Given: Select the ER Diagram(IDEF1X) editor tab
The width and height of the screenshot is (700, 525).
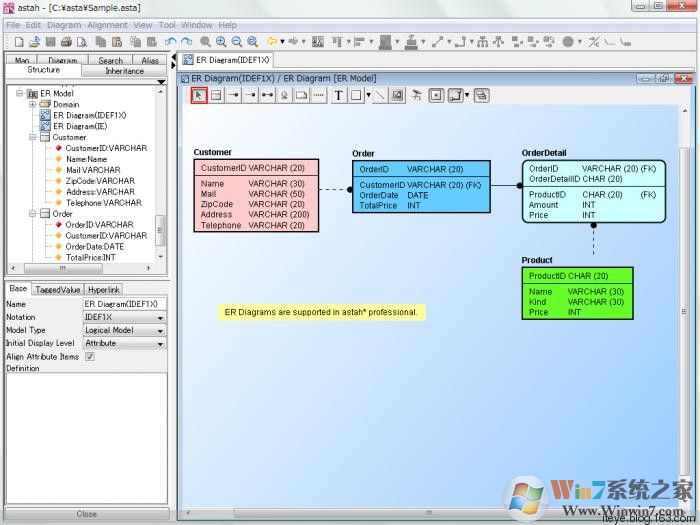Looking at the screenshot, I should click(227, 60).
